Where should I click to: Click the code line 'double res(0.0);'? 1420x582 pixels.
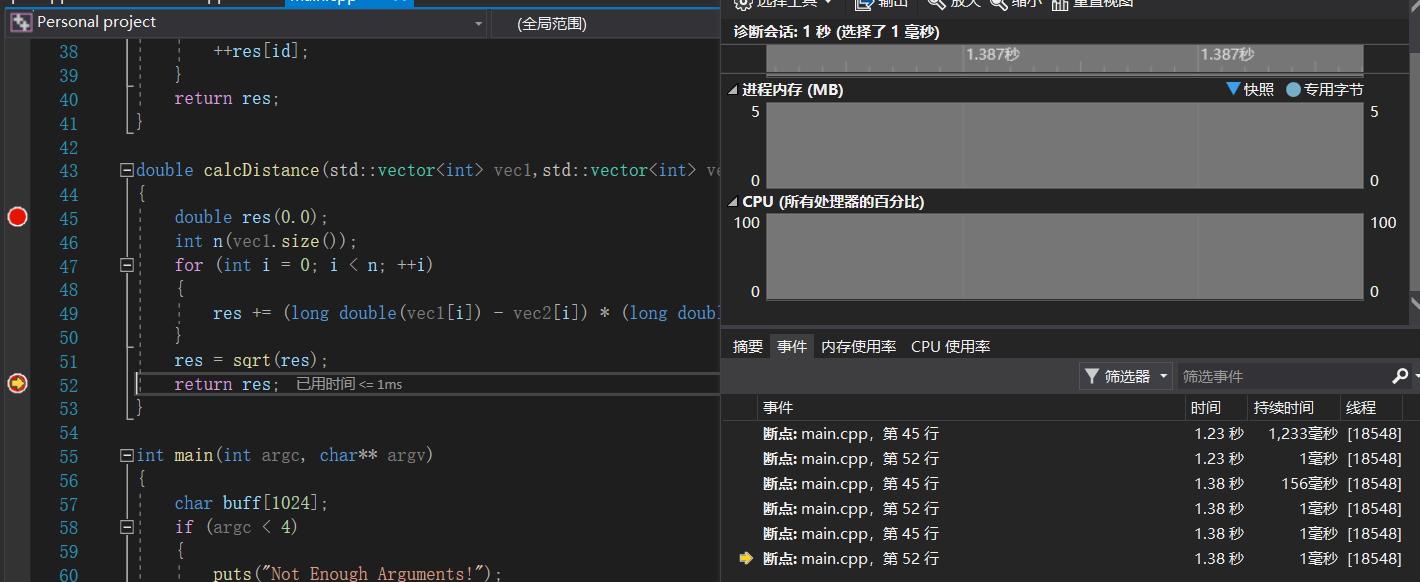pyautogui.click(x=251, y=217)
